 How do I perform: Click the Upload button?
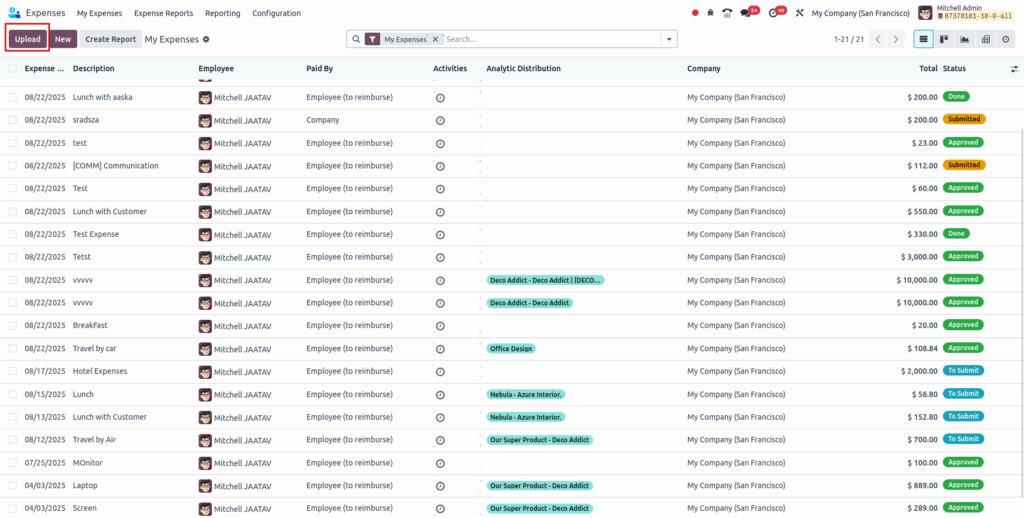(27, 39)
